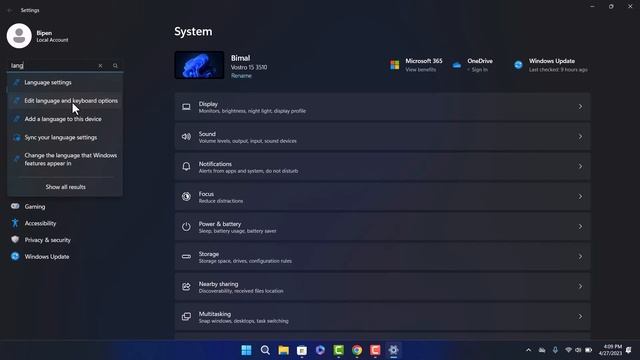Click the Settings gear icon on taskbar
The height and width of the screenshot is (360, 640).
pos(393,350)
